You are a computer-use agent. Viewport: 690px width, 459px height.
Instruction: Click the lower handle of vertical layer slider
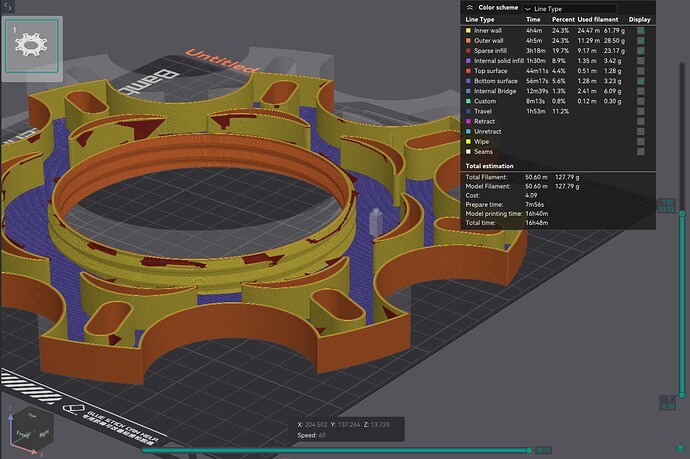682,395
